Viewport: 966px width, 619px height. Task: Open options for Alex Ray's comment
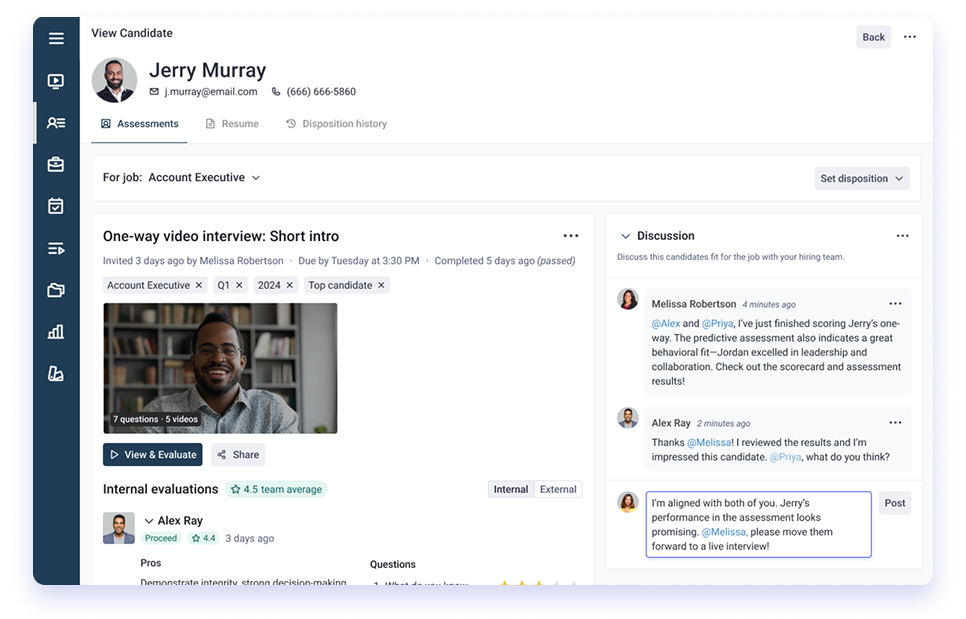pyautogui.click(x=895, y=423)
